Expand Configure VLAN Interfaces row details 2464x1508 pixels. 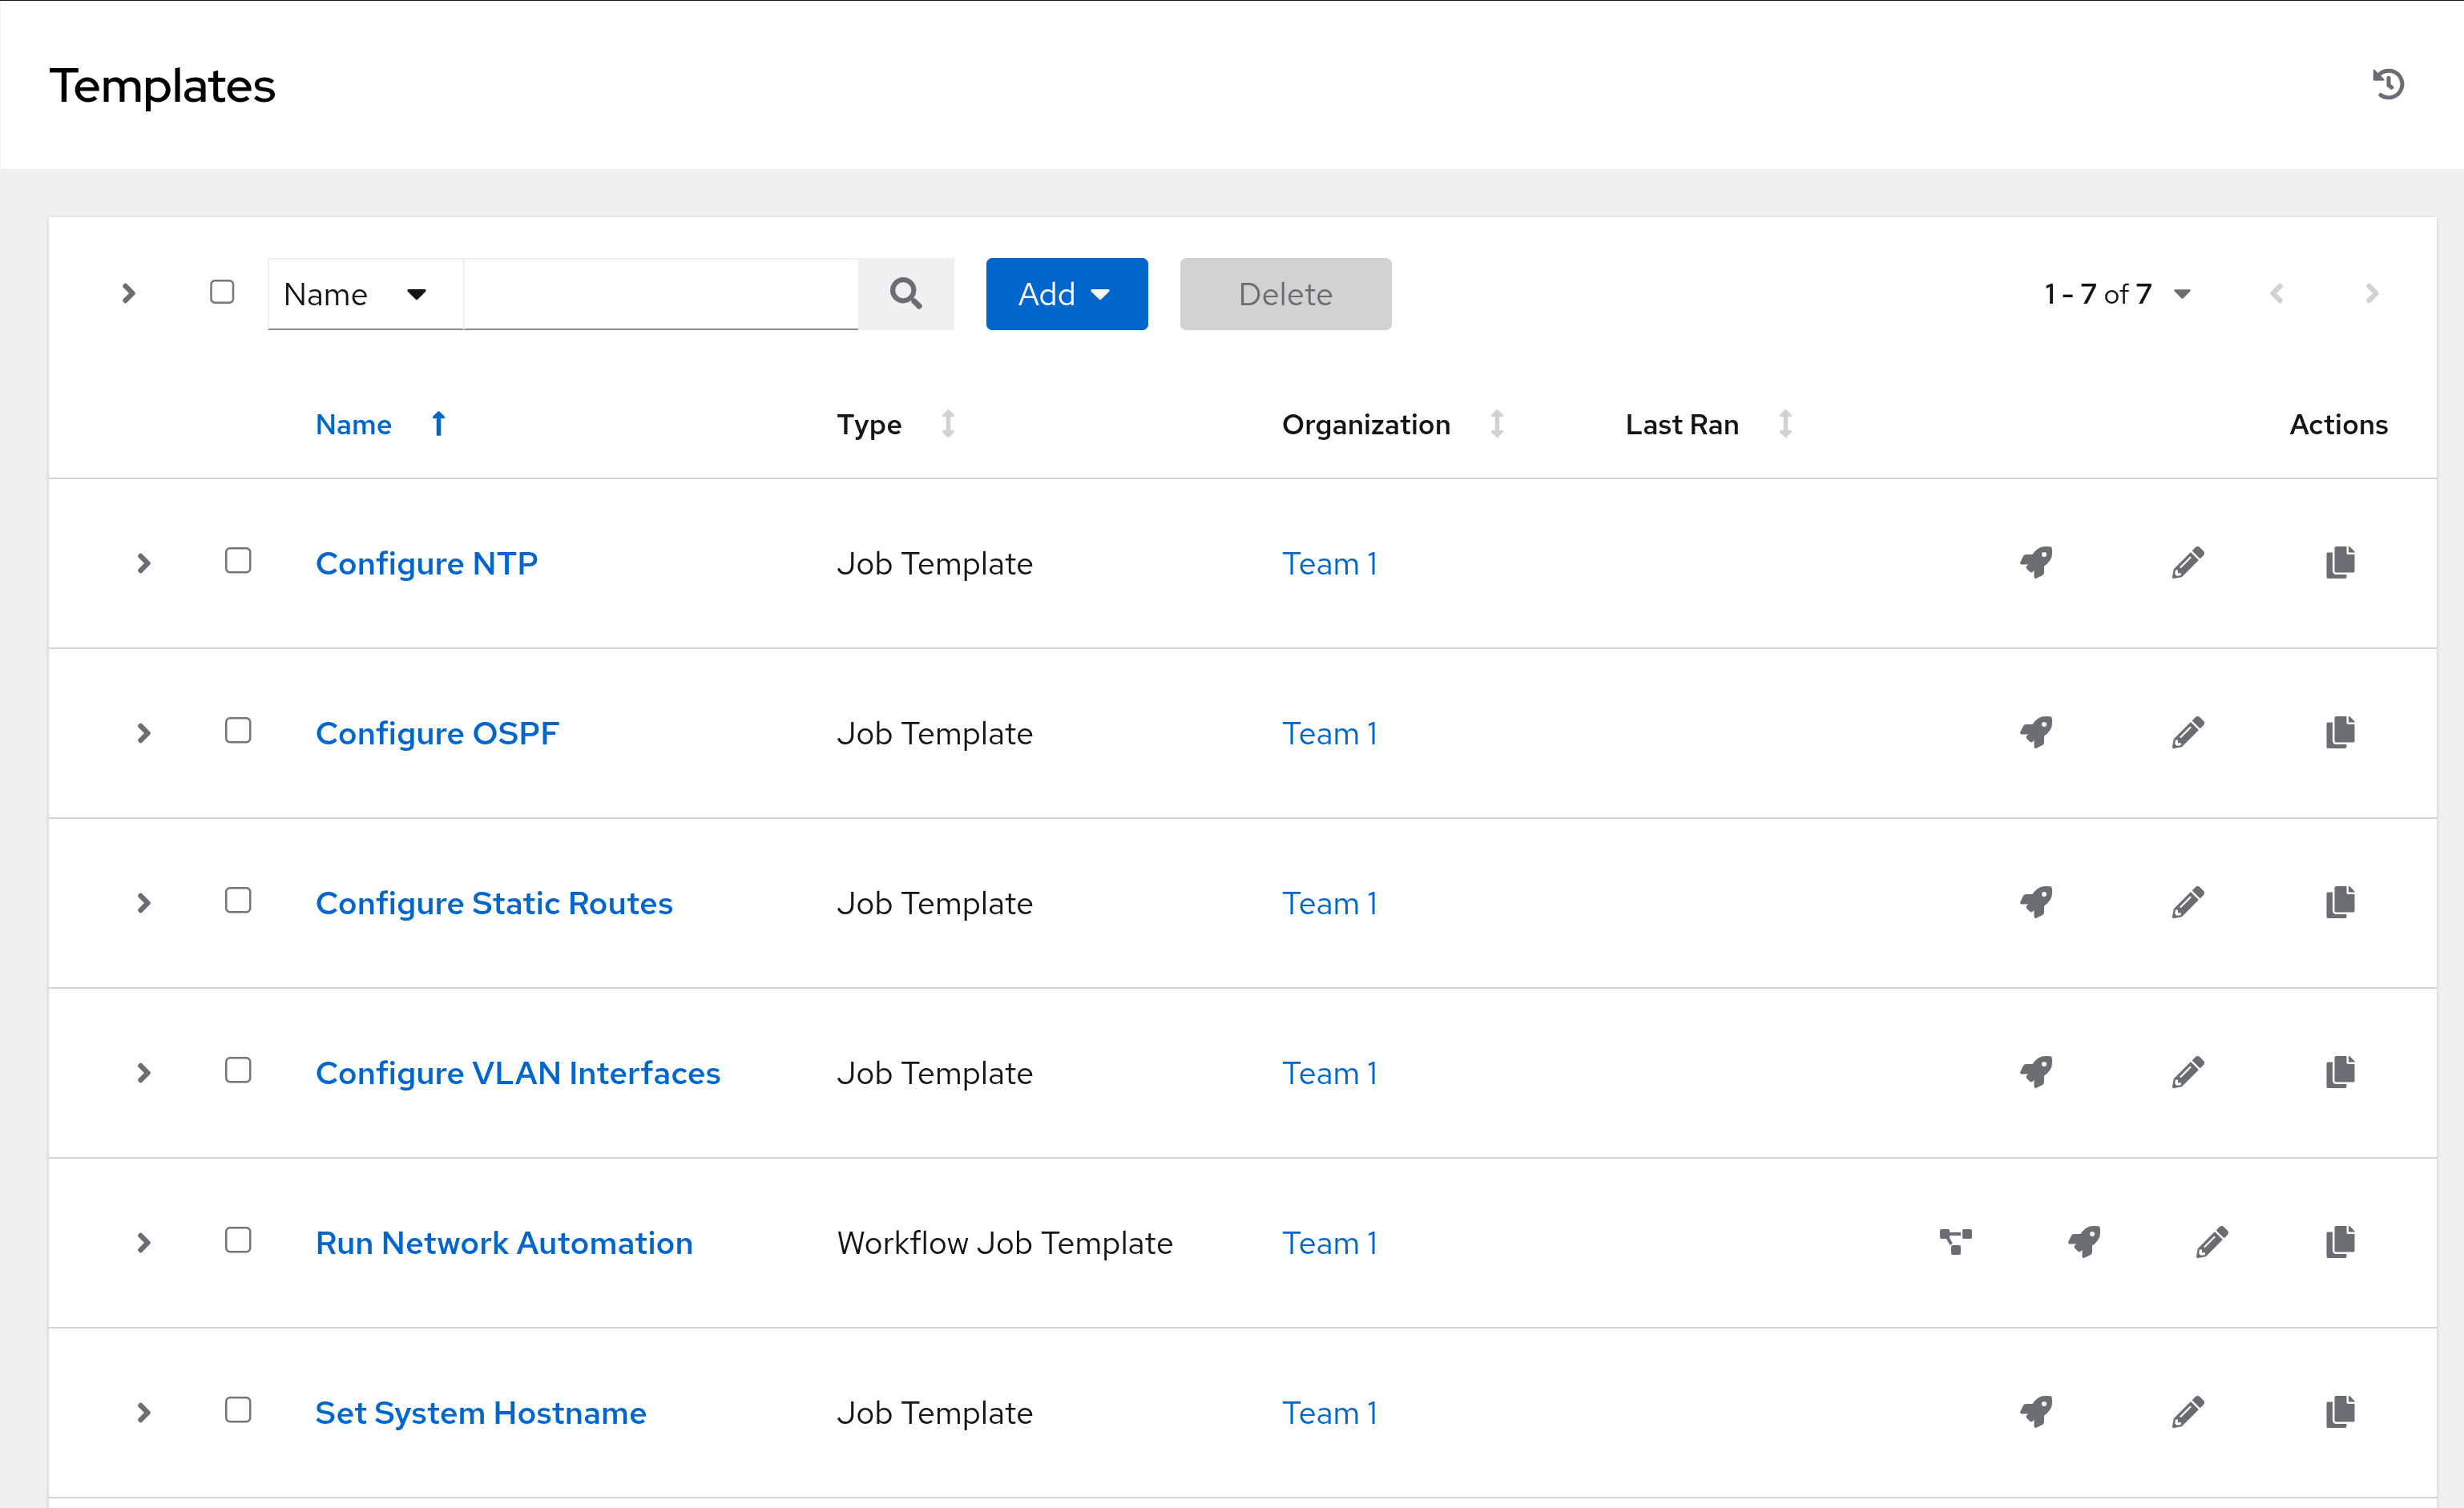point(144,1074)
